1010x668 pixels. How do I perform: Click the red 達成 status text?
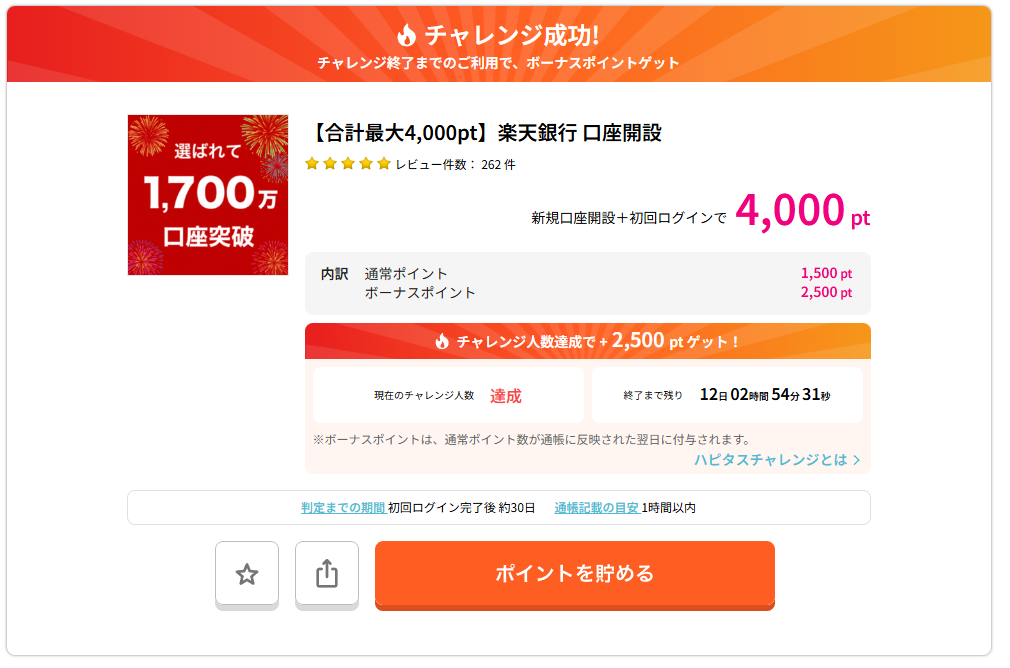click(x=505, y=396)
